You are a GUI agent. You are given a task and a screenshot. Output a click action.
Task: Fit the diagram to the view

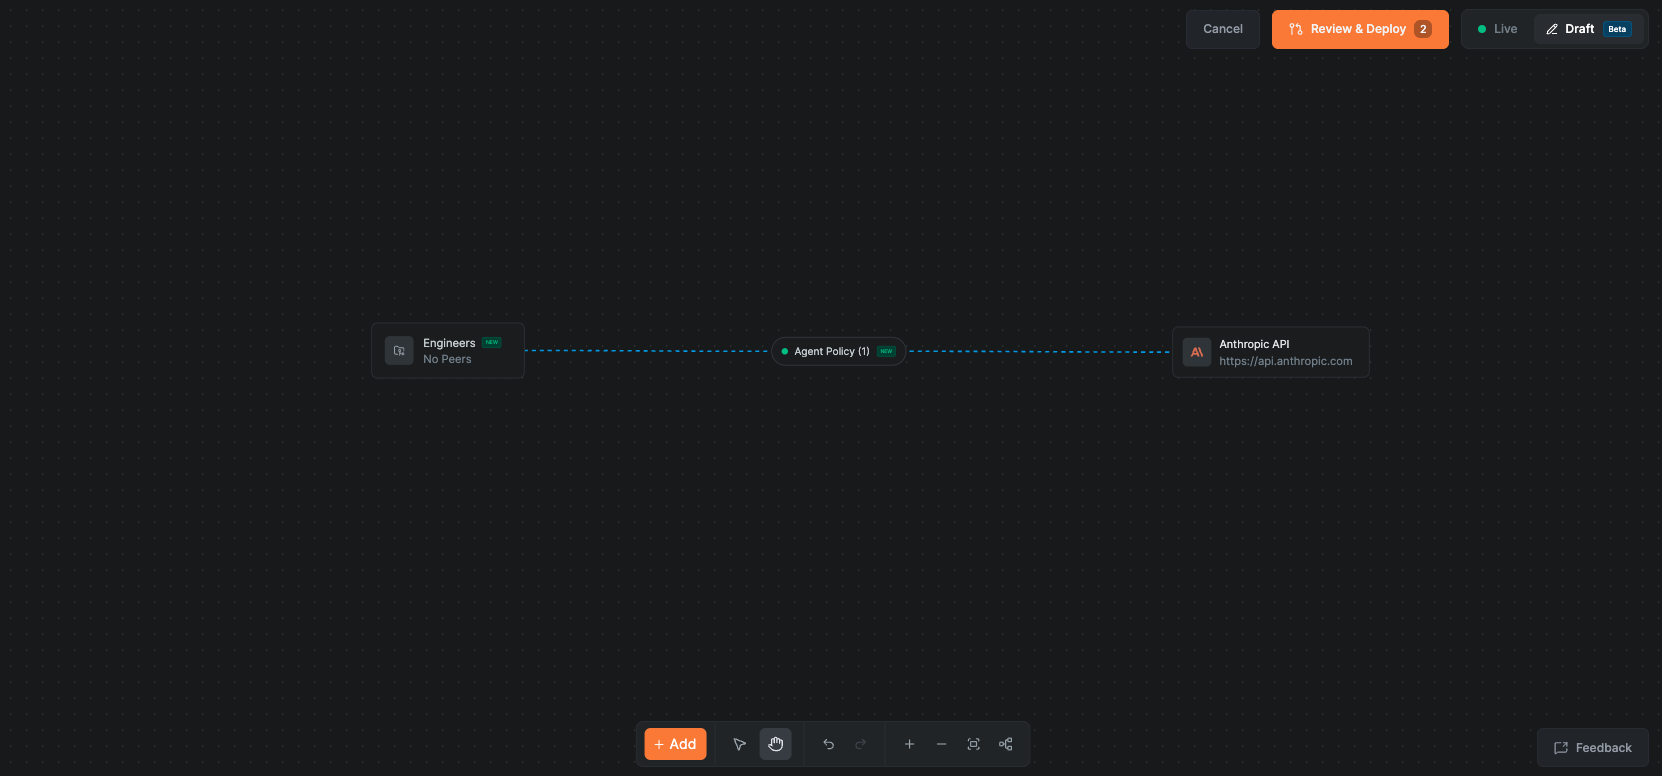tap(973, 744)
